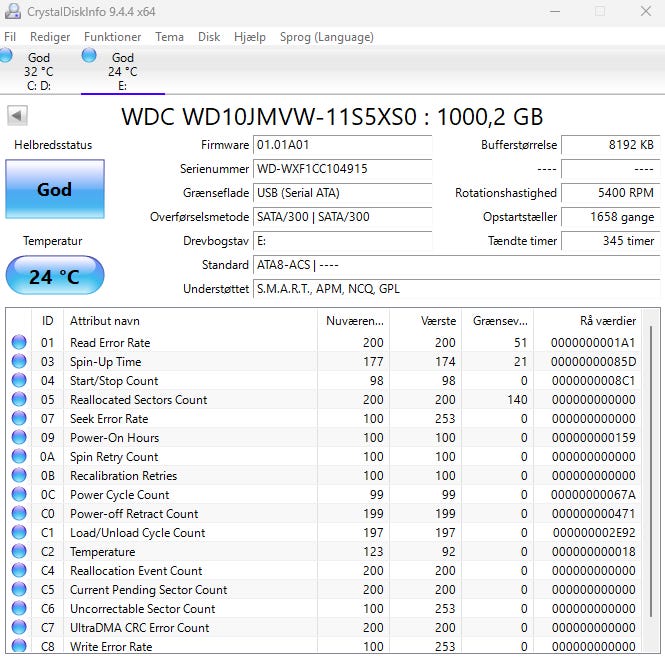Click the CrystalDiskInfo app icon in title bar
Image resolution: width=665 pixels, height=659 pixels.
click(x=12, y=11)
